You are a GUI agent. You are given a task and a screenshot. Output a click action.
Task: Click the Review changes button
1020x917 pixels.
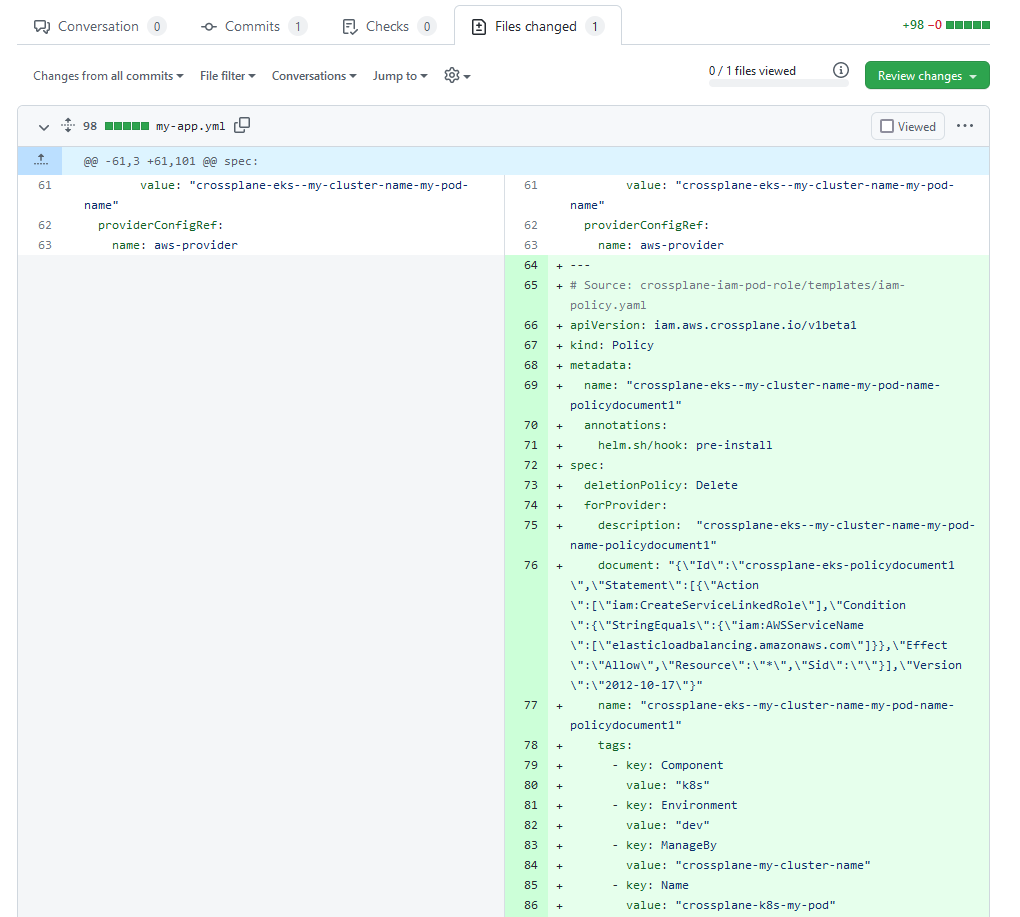click(x=926, y=76)
